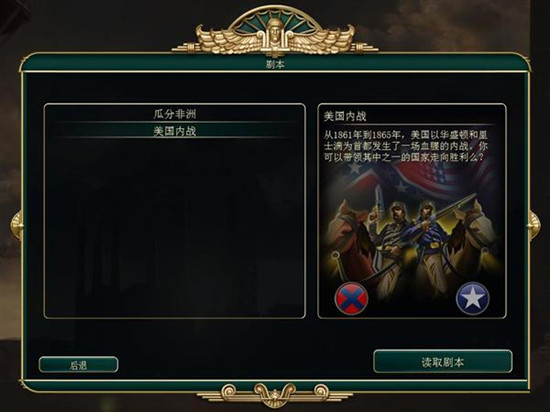This screenshot has width=550, height=412.
Task: Click the Civil War soldiers illustration
Action: point(412,235)
